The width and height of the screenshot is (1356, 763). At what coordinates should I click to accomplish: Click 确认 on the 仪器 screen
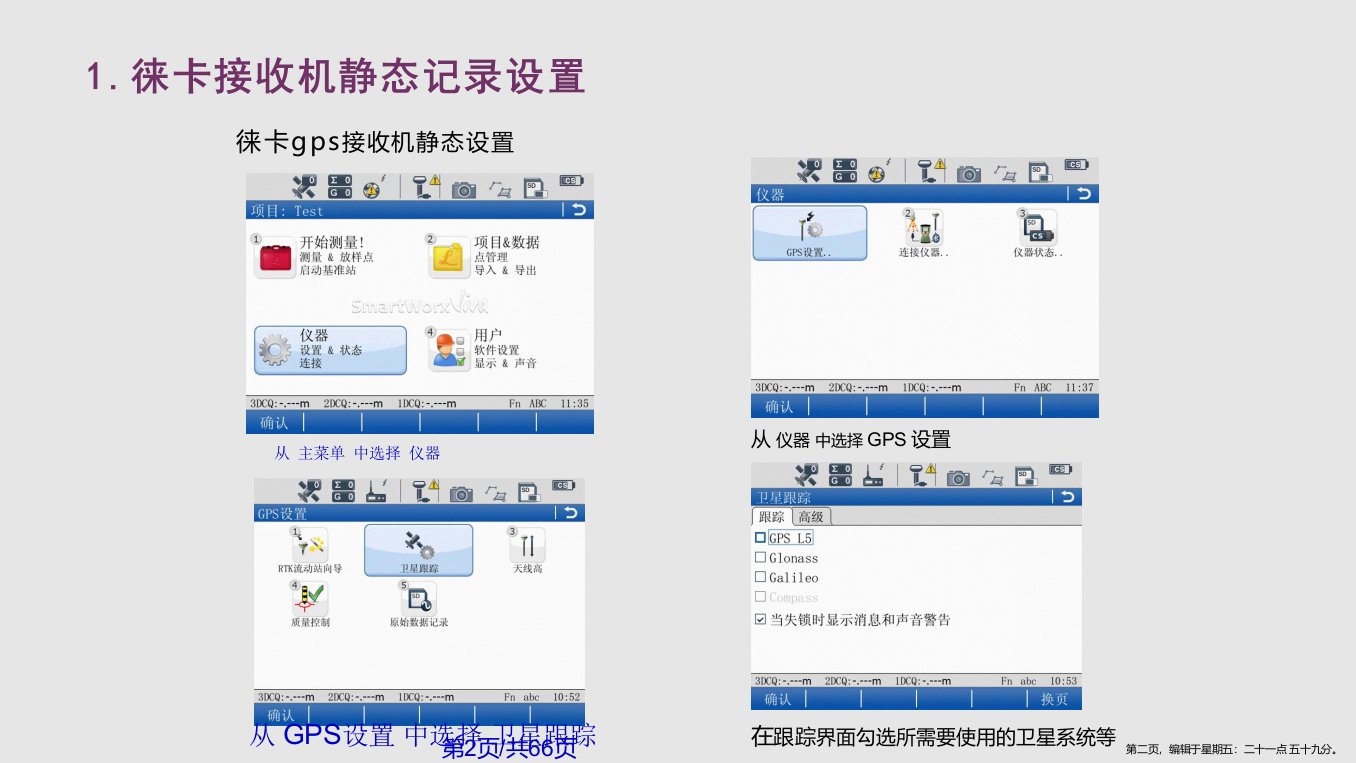(x=779, y=407)
